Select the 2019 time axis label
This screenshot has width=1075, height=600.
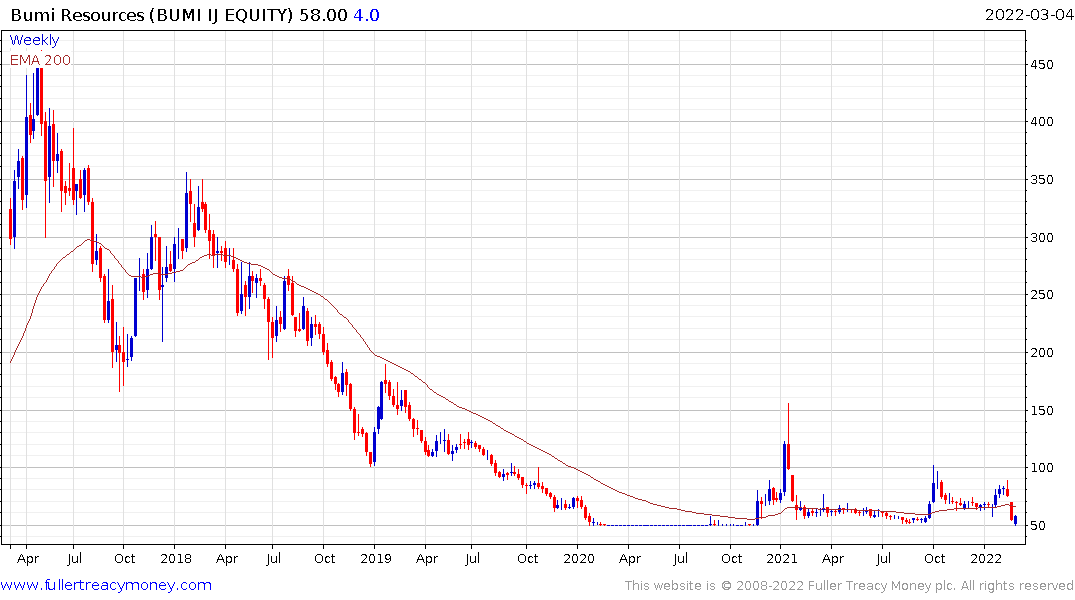[x=376, y=558]
